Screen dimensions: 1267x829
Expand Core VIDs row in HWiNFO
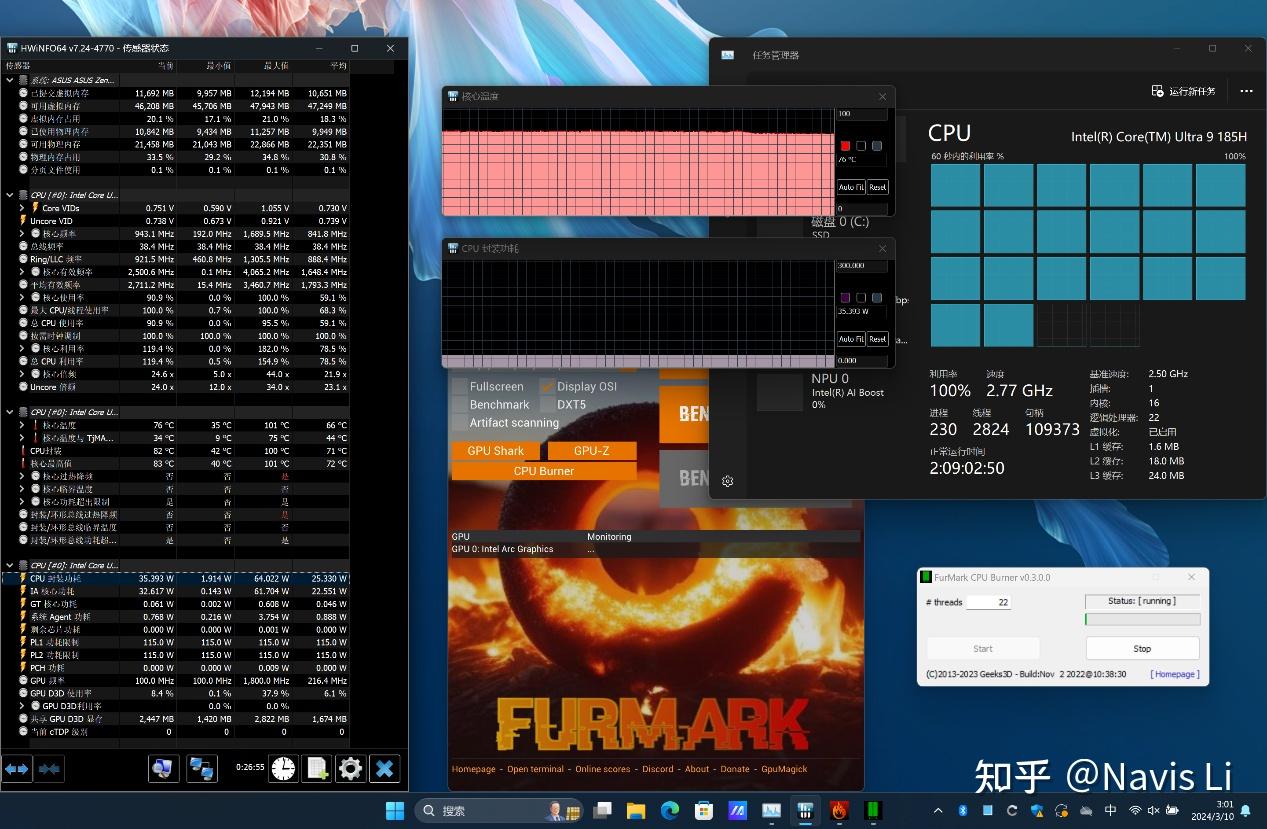pos(22,208)
